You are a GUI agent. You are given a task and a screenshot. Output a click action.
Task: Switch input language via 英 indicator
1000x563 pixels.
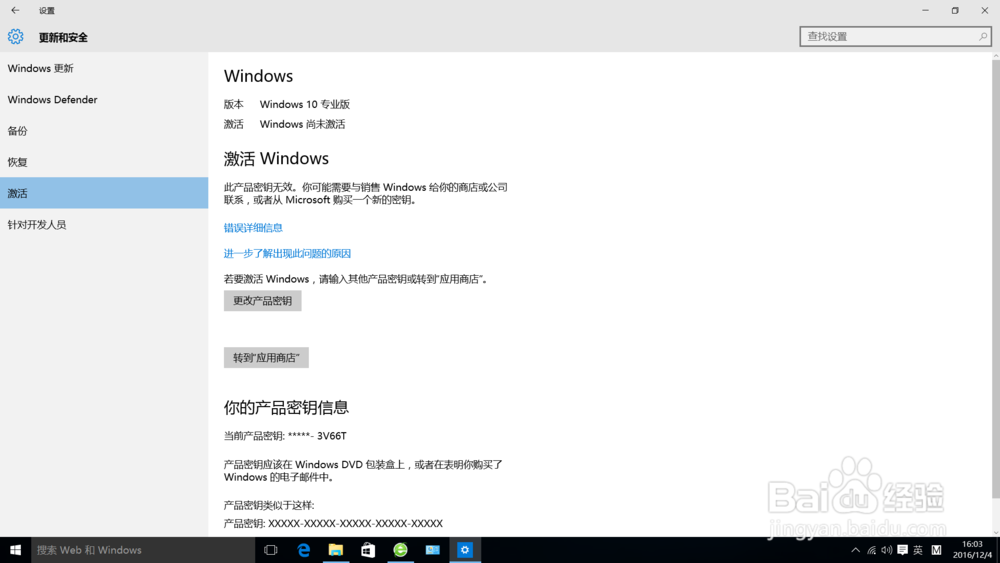tap(918, 550)
